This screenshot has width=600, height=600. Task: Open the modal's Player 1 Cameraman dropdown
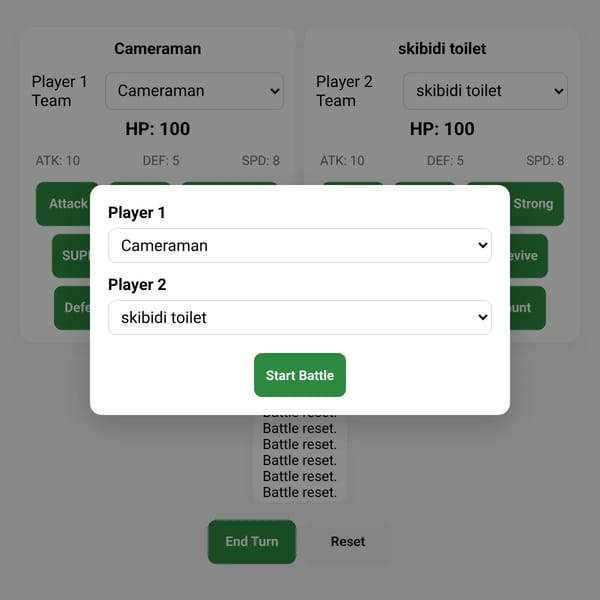(x=300, y=245)
